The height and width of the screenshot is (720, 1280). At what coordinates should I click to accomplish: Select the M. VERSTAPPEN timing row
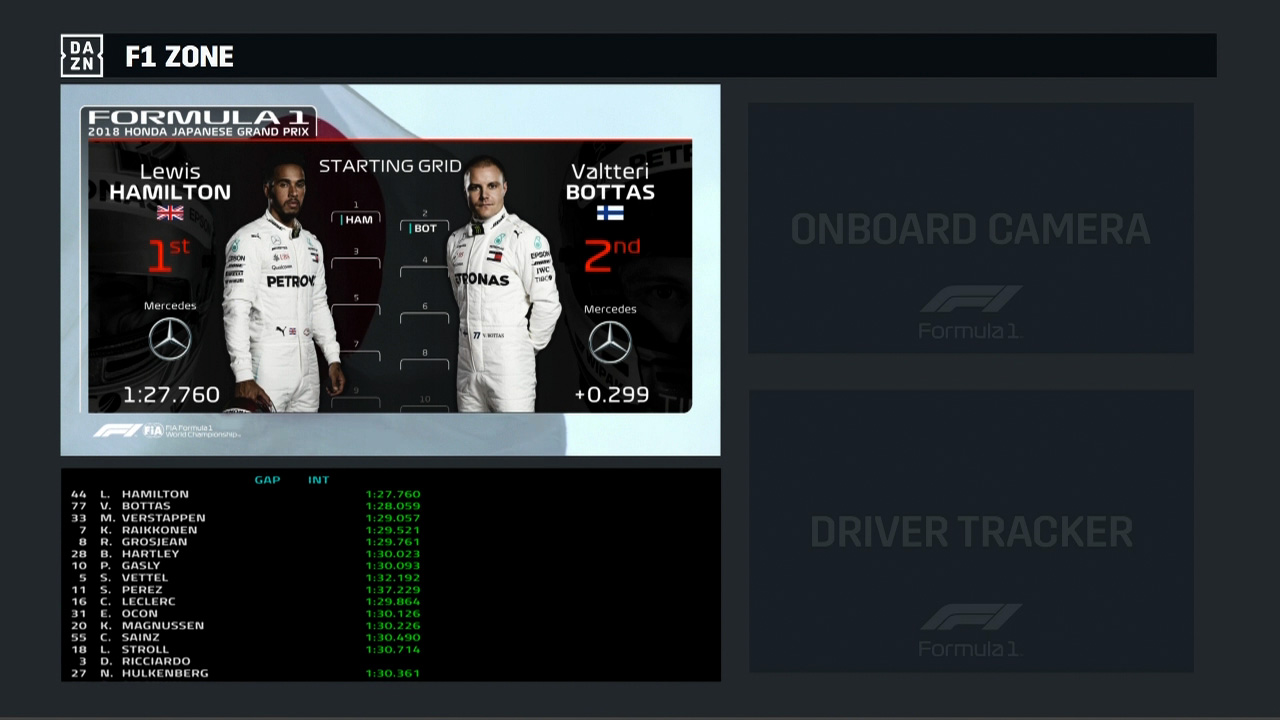click(246, 518)
